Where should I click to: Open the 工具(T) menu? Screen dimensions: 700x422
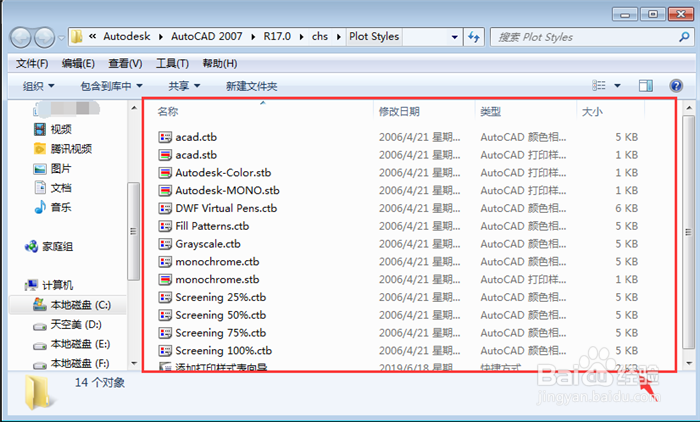coord(172,64)
